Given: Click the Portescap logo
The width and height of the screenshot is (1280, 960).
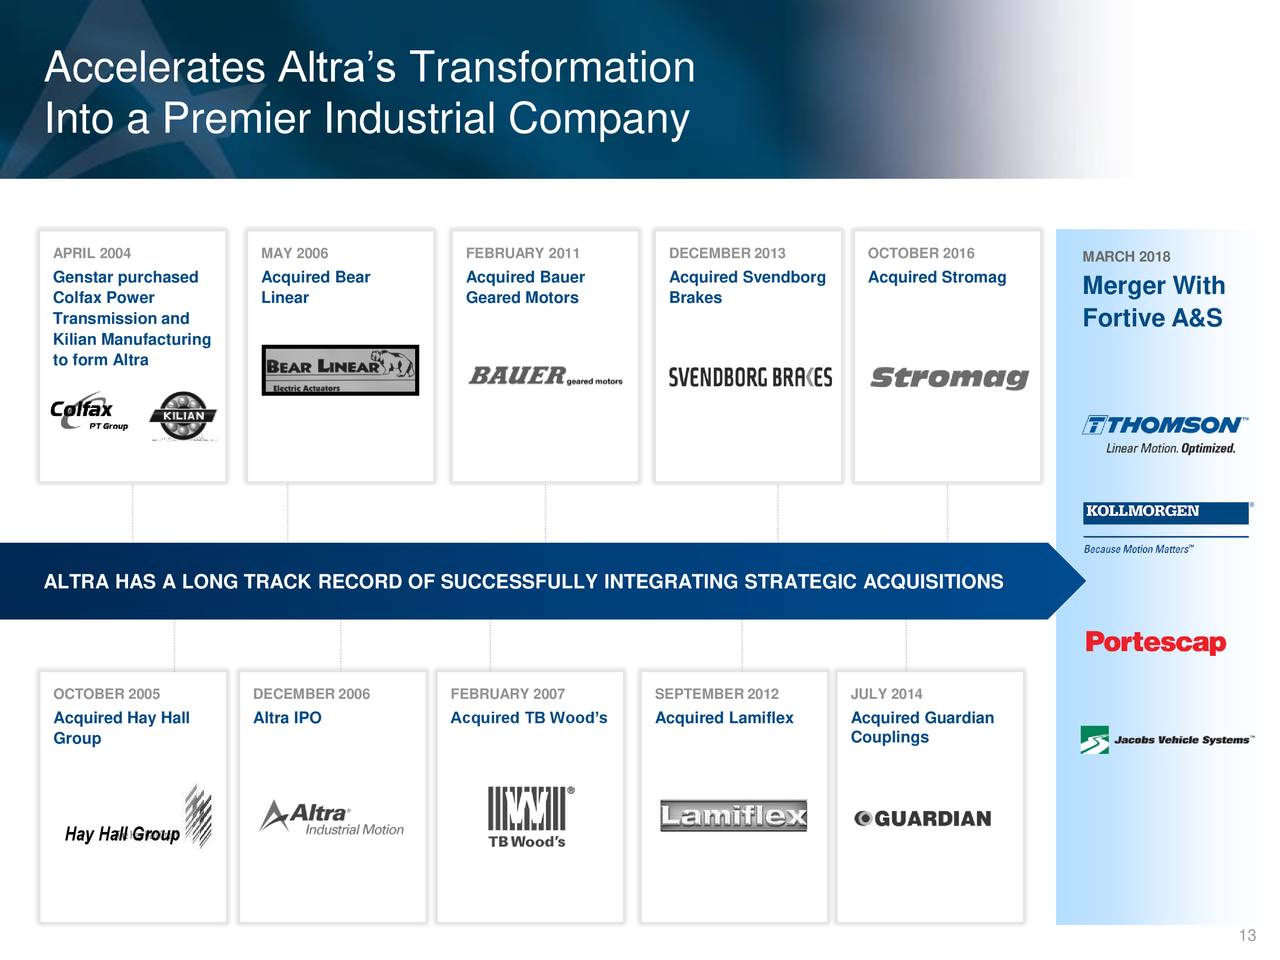Looking at the screenshot, I should pos(1155,644).
